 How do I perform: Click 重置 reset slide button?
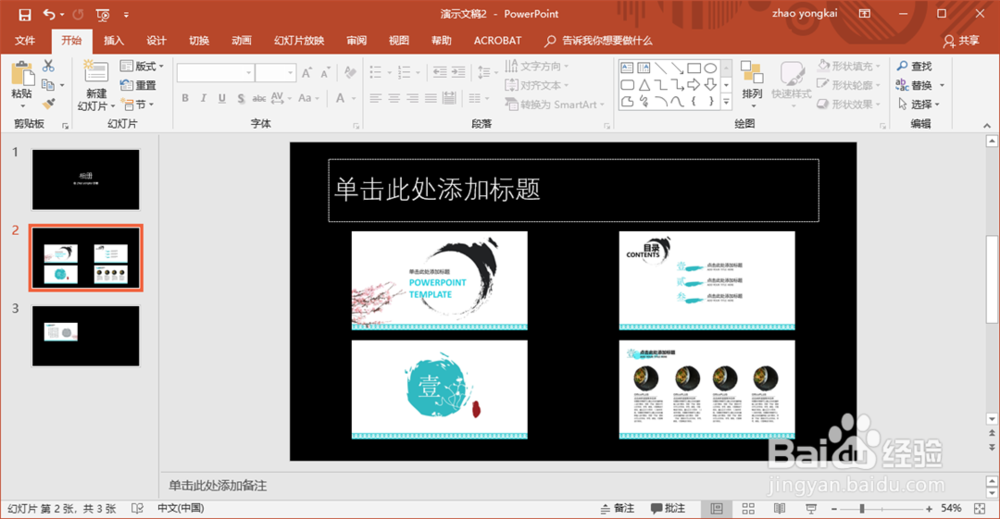click(138, 85)
